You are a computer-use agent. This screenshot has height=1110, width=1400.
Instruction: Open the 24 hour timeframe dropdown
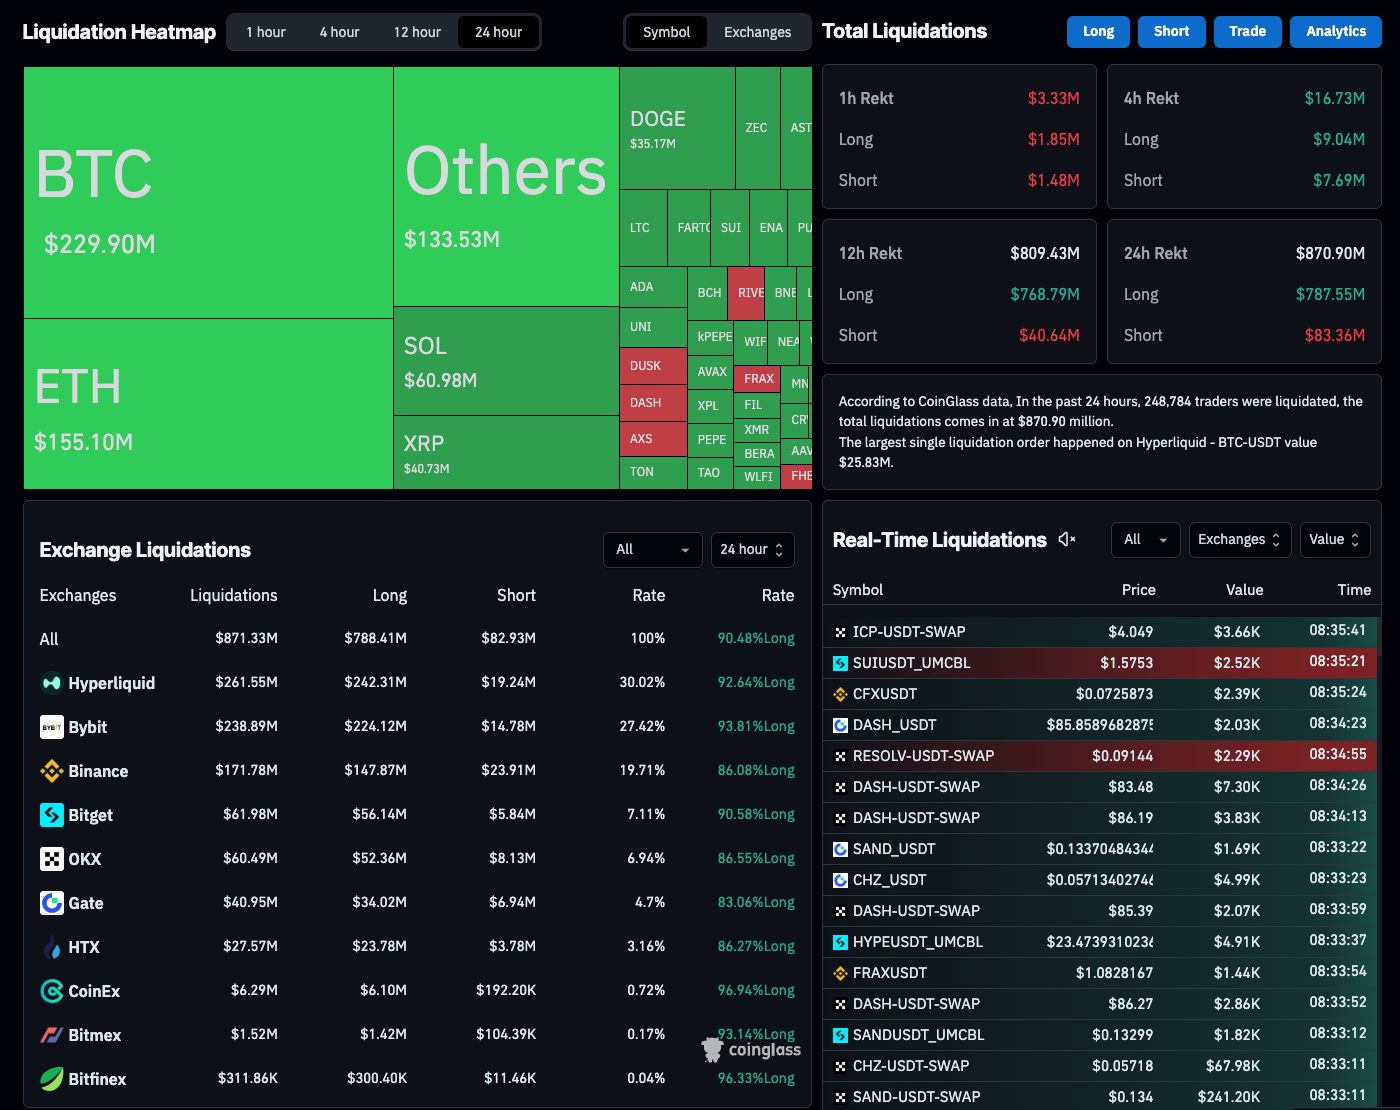tap(752, 550)
